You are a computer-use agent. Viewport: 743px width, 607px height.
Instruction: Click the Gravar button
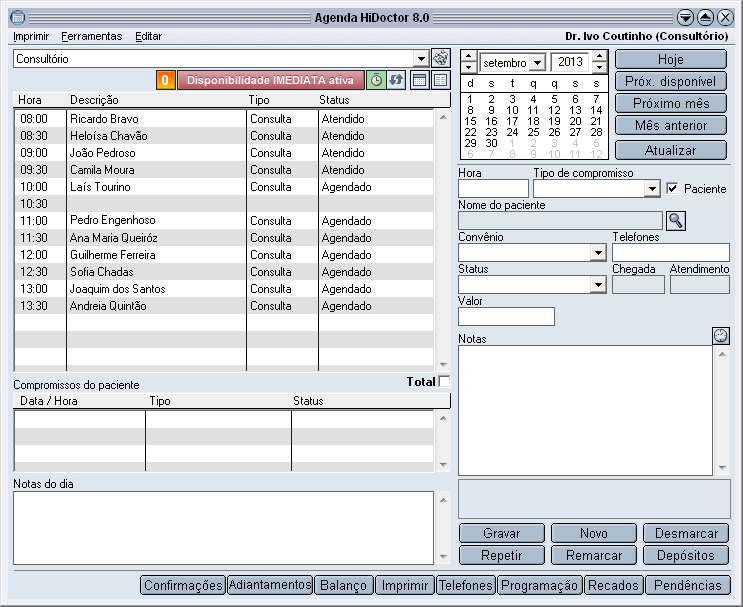(x=502, y=533)
